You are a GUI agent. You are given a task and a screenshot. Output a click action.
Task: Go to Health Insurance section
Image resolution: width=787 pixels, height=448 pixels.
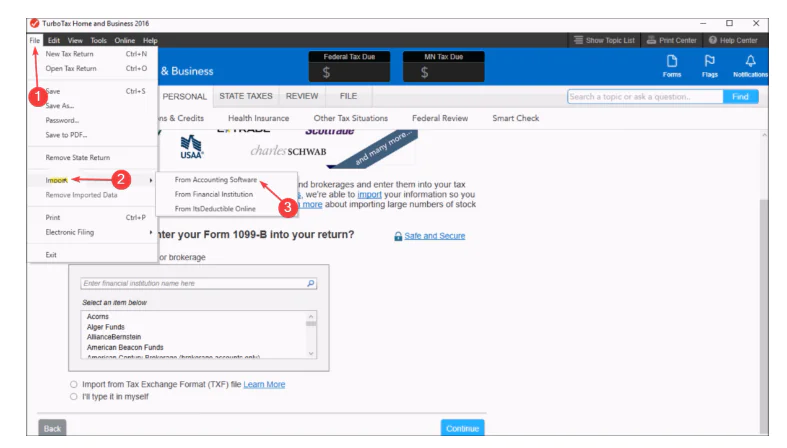[x=258, y=118]
